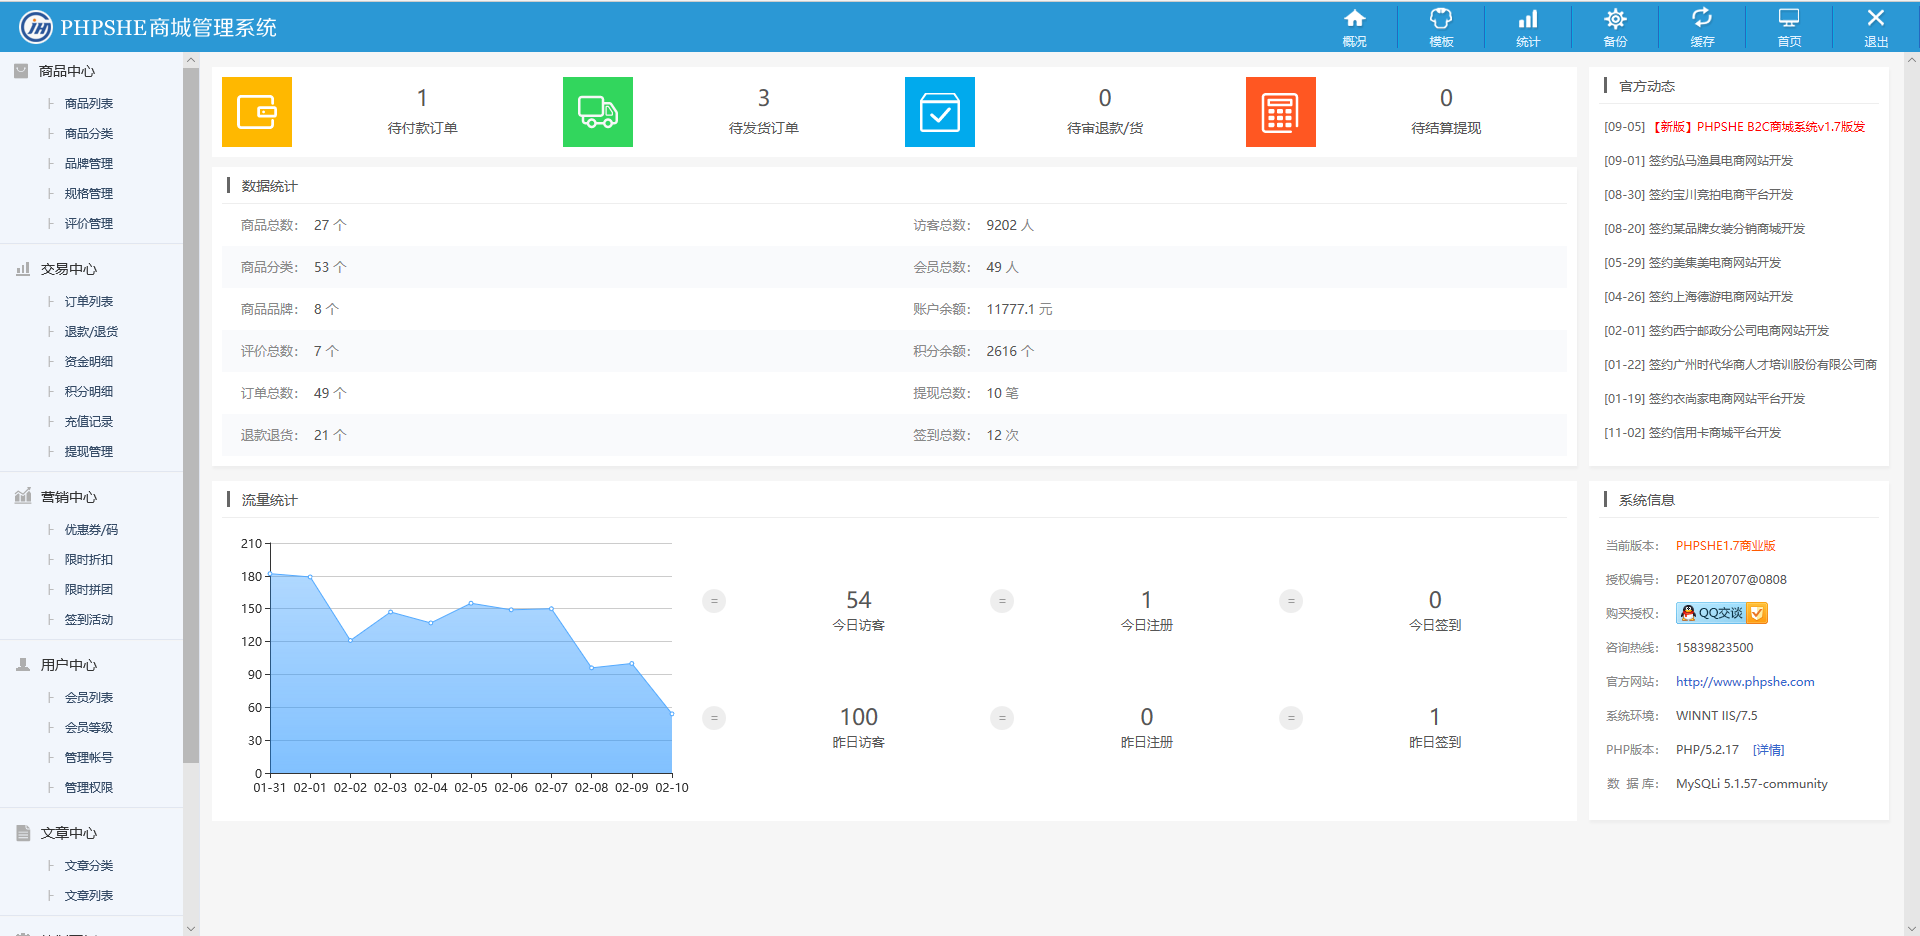Open 优惠券/码 in the sidebar
This screenshot has width=1920, height=936.
coord(91,530)
